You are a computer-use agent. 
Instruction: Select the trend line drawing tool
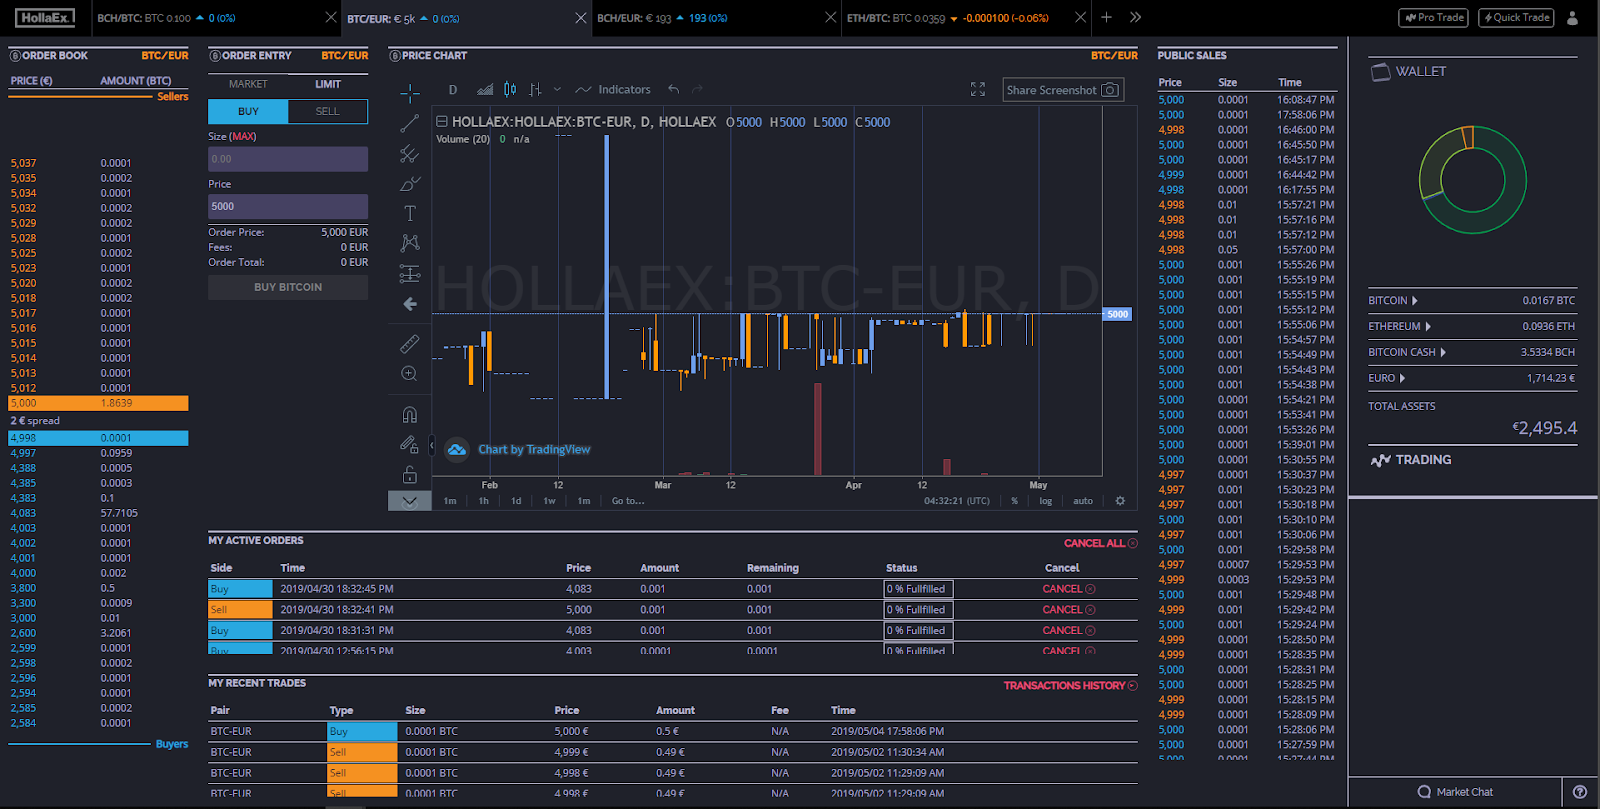pos(410,124)
